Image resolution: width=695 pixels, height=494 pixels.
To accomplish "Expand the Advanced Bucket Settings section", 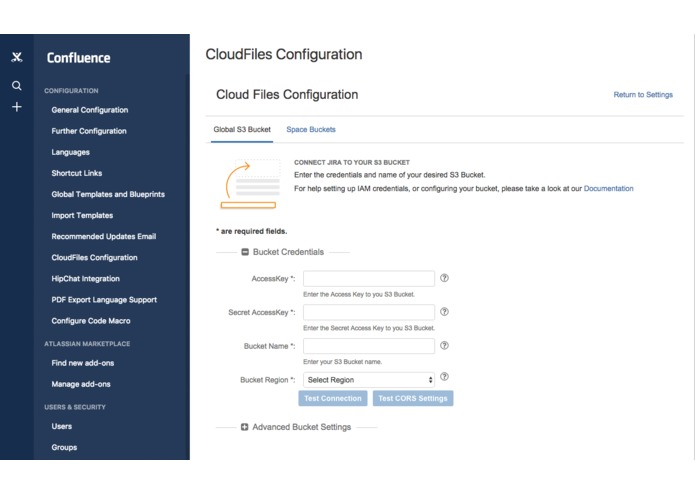I will [x=244, y=427].
